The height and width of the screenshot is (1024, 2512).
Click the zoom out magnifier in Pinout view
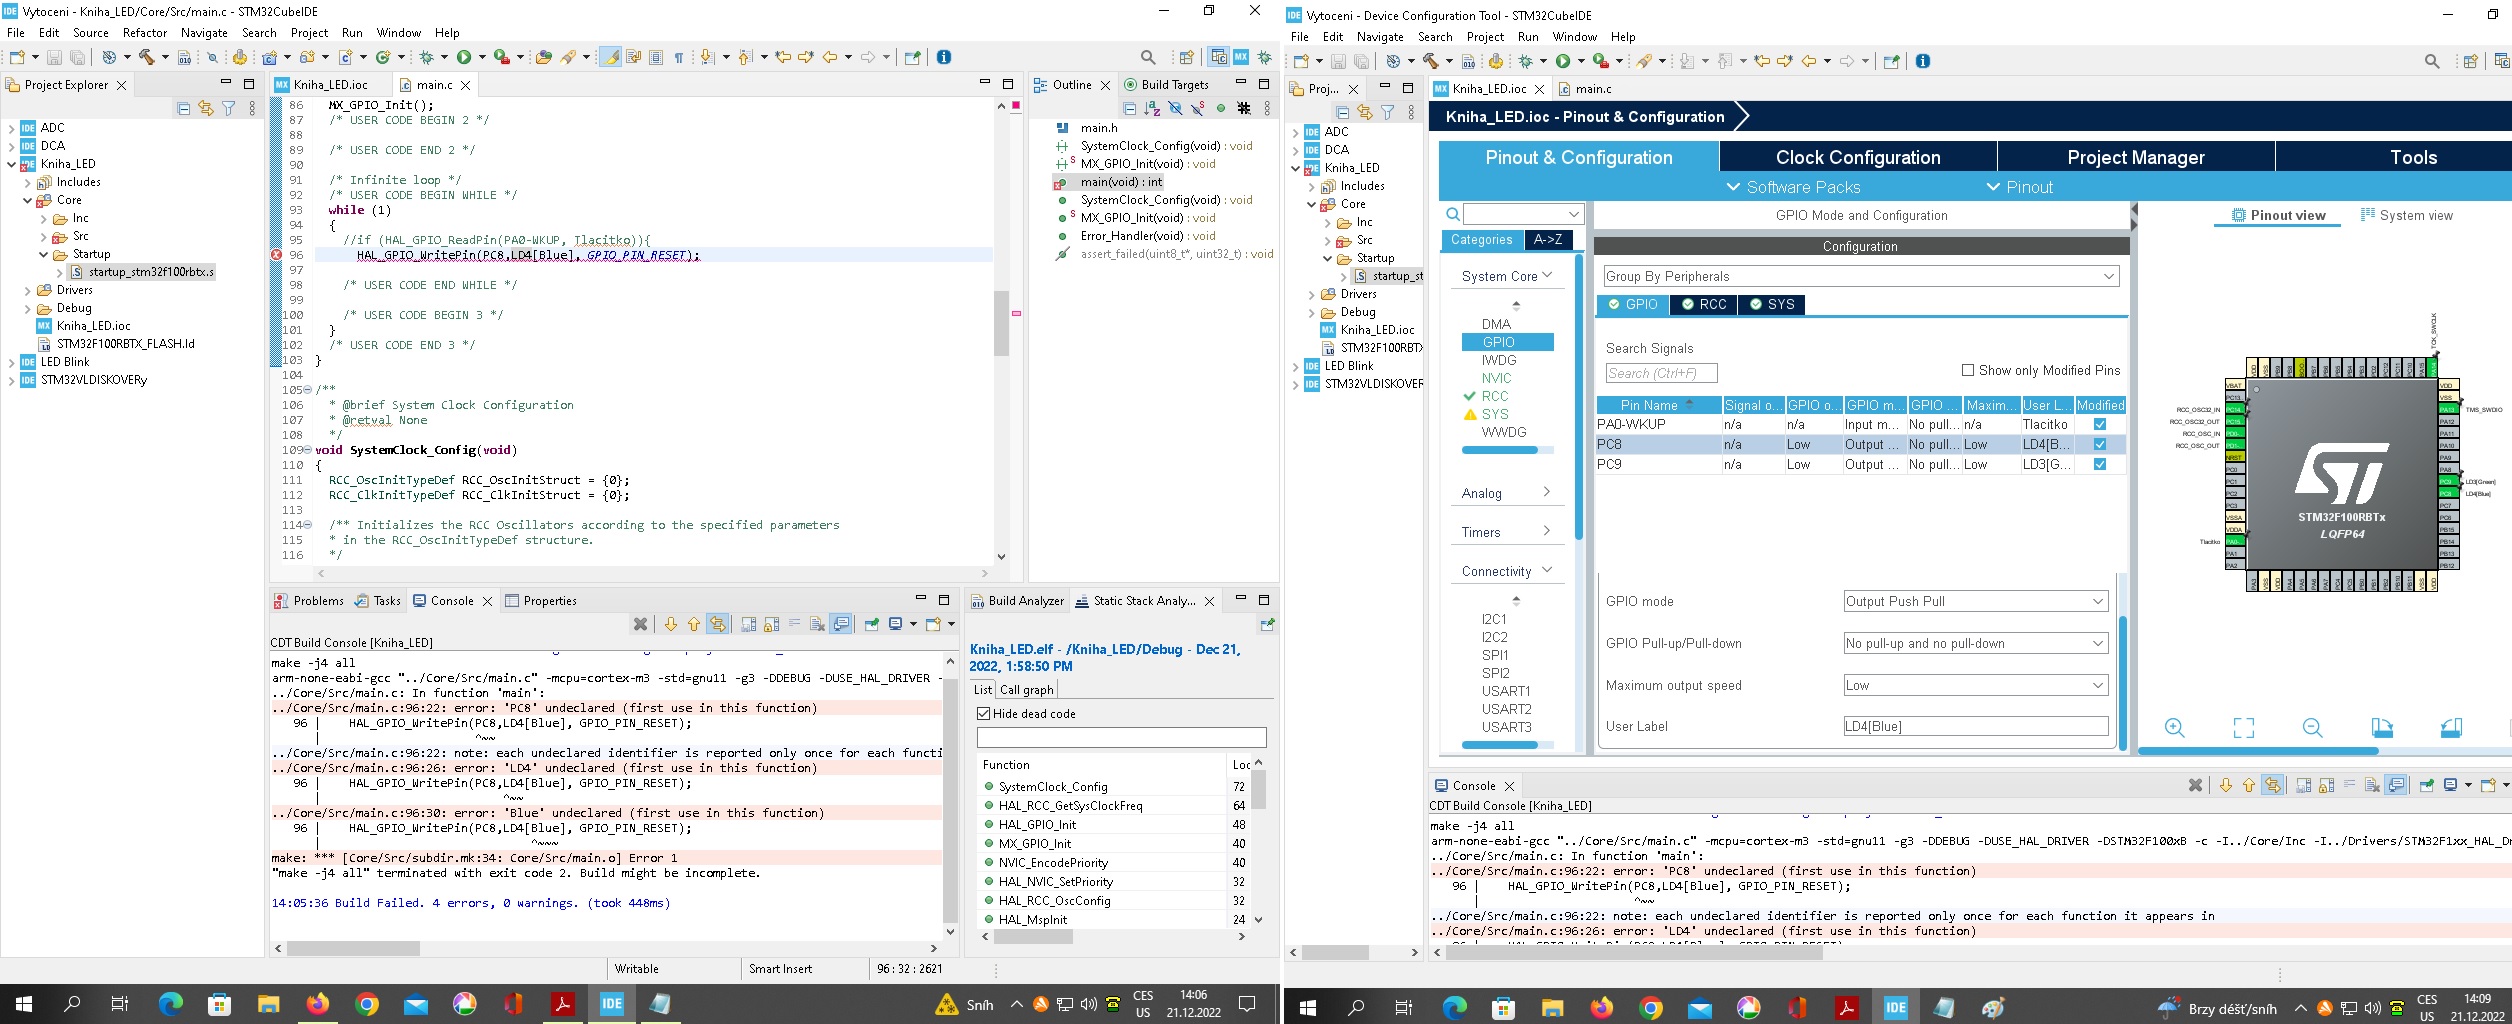(2312, 728)
